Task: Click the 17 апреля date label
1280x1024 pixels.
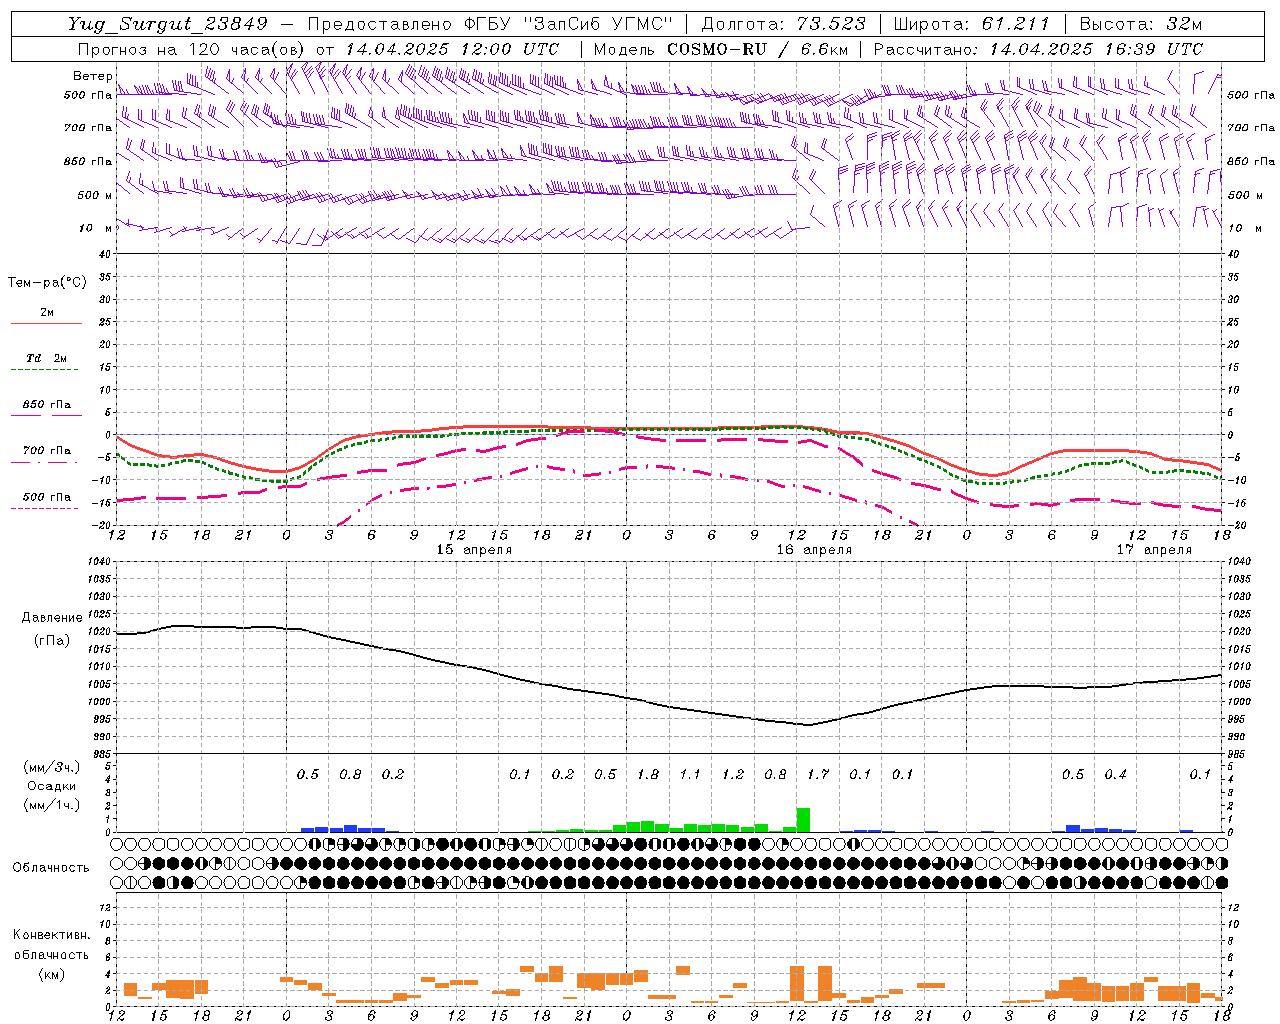Action: click(1154, 550)
